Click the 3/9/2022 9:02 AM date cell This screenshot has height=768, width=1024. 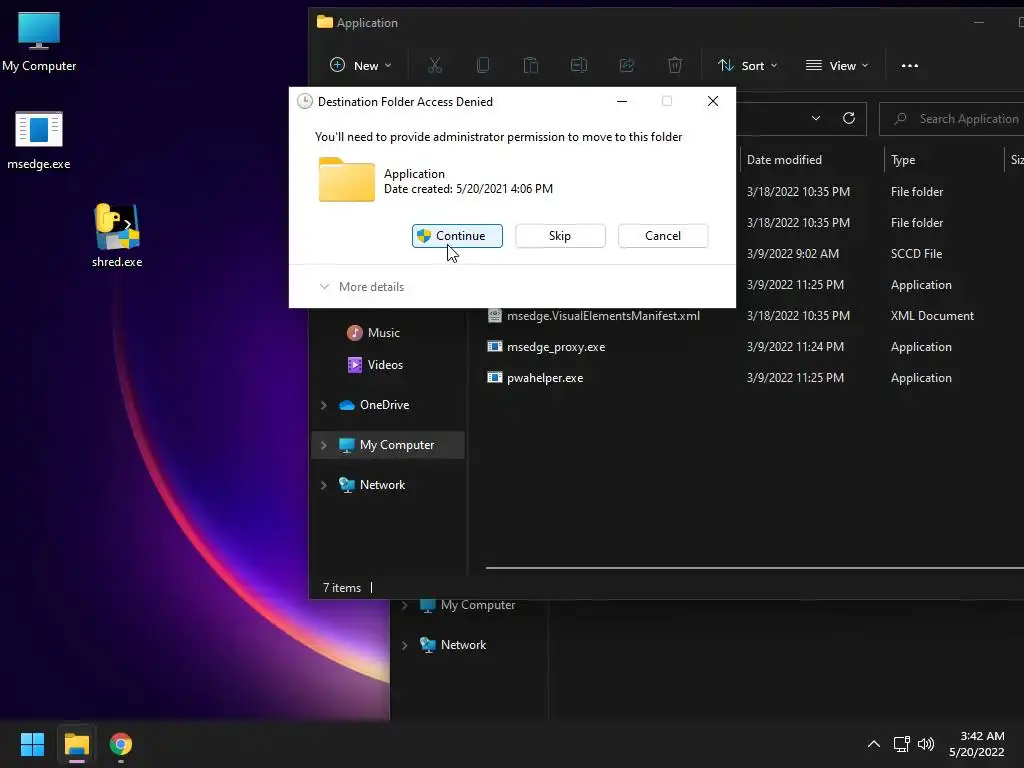tap(793, 253)
